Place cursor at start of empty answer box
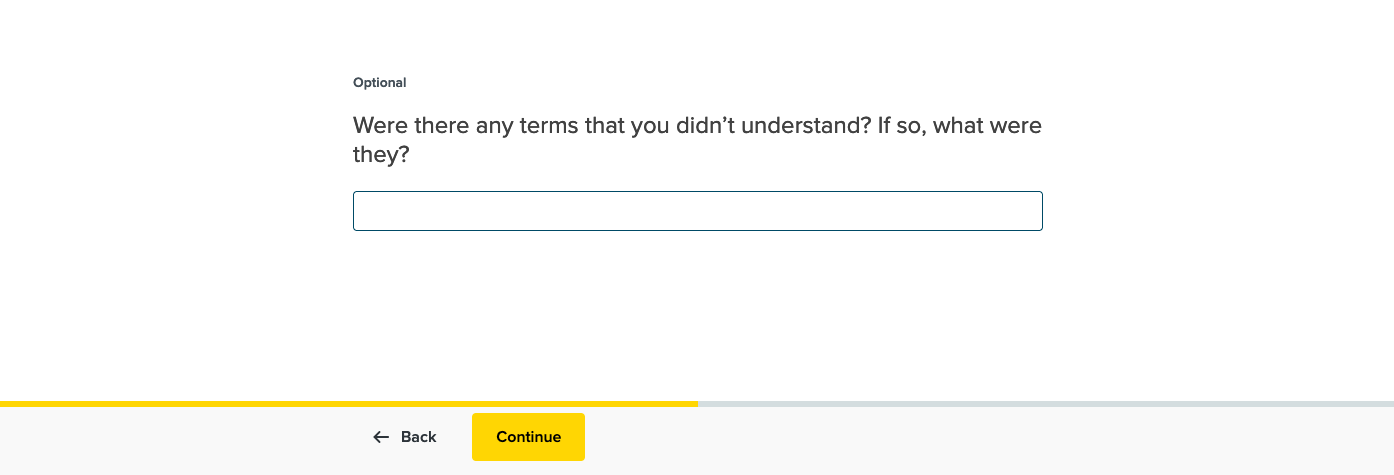Screen dimensions: 1394x475 point(364,211)
